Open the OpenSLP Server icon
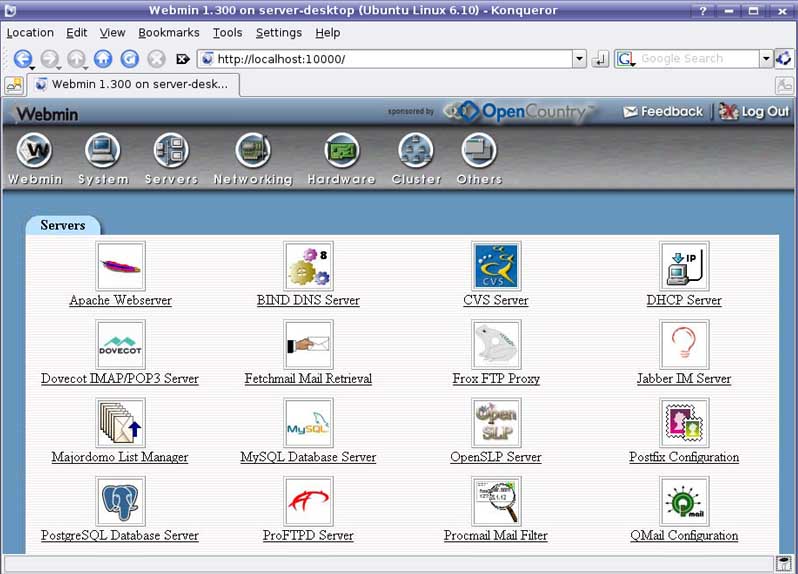The width and height of the screenshot is (798, 574). tap(496, 423)
